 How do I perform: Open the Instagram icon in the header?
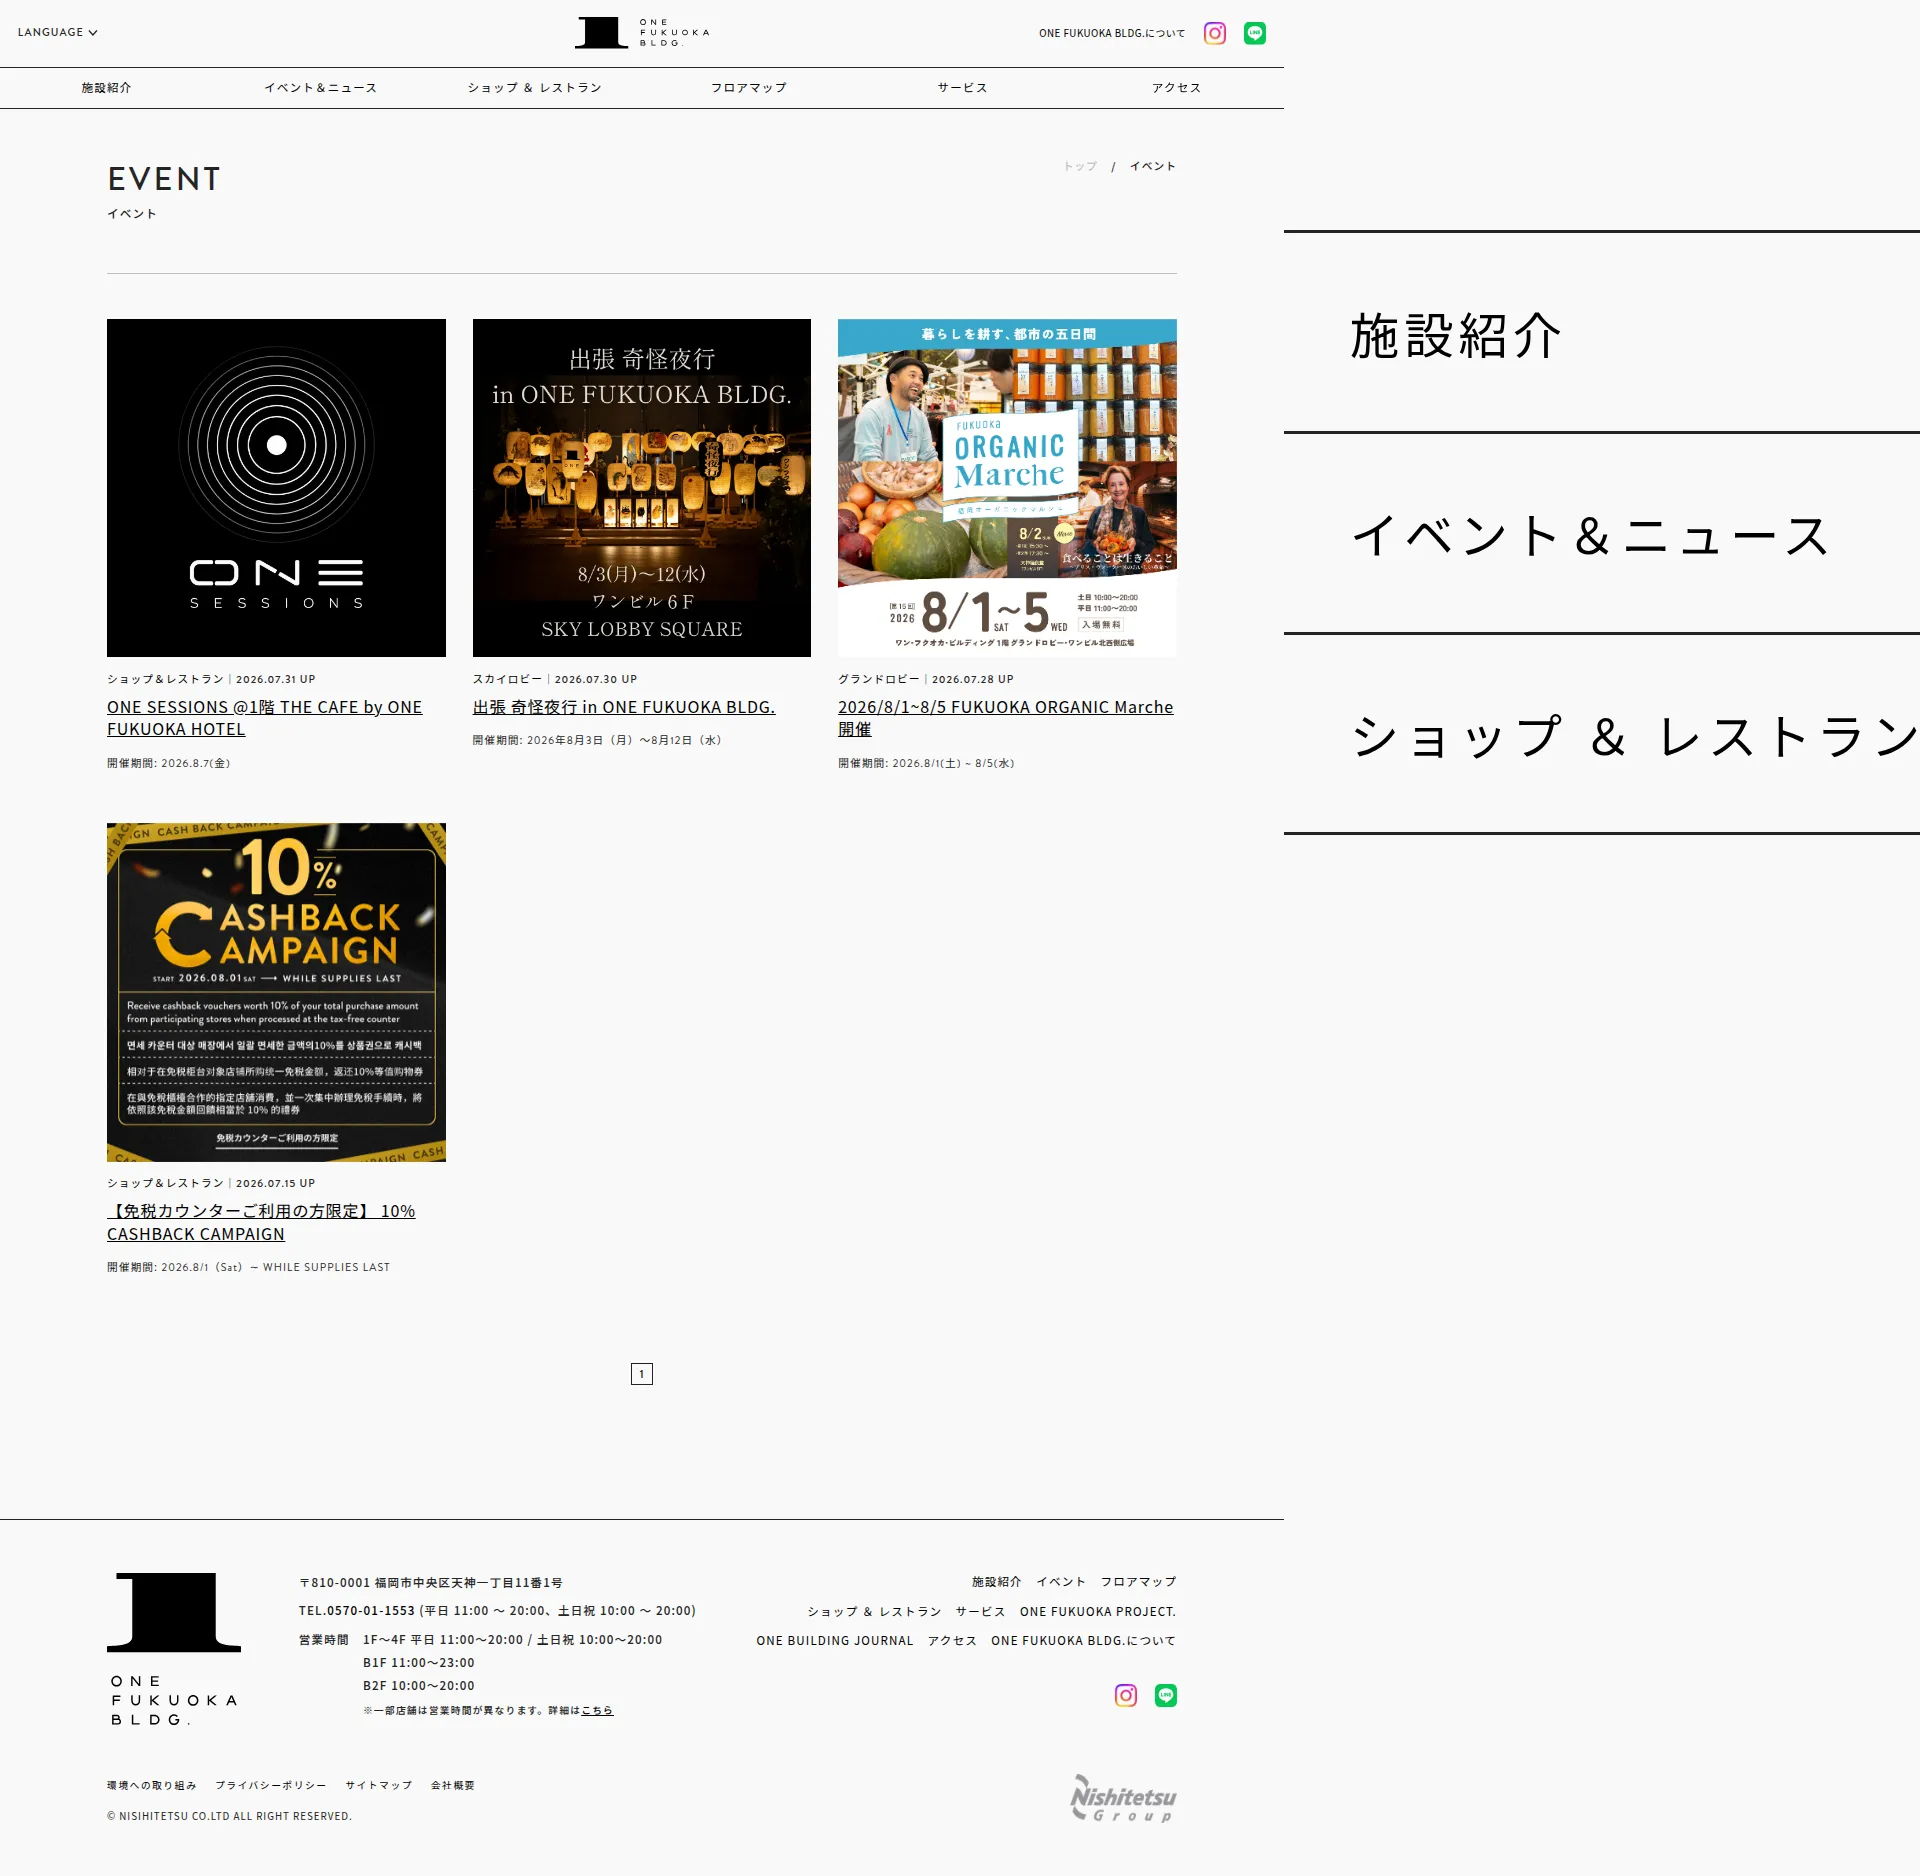pyautogui.click(x=1215, y=33)
